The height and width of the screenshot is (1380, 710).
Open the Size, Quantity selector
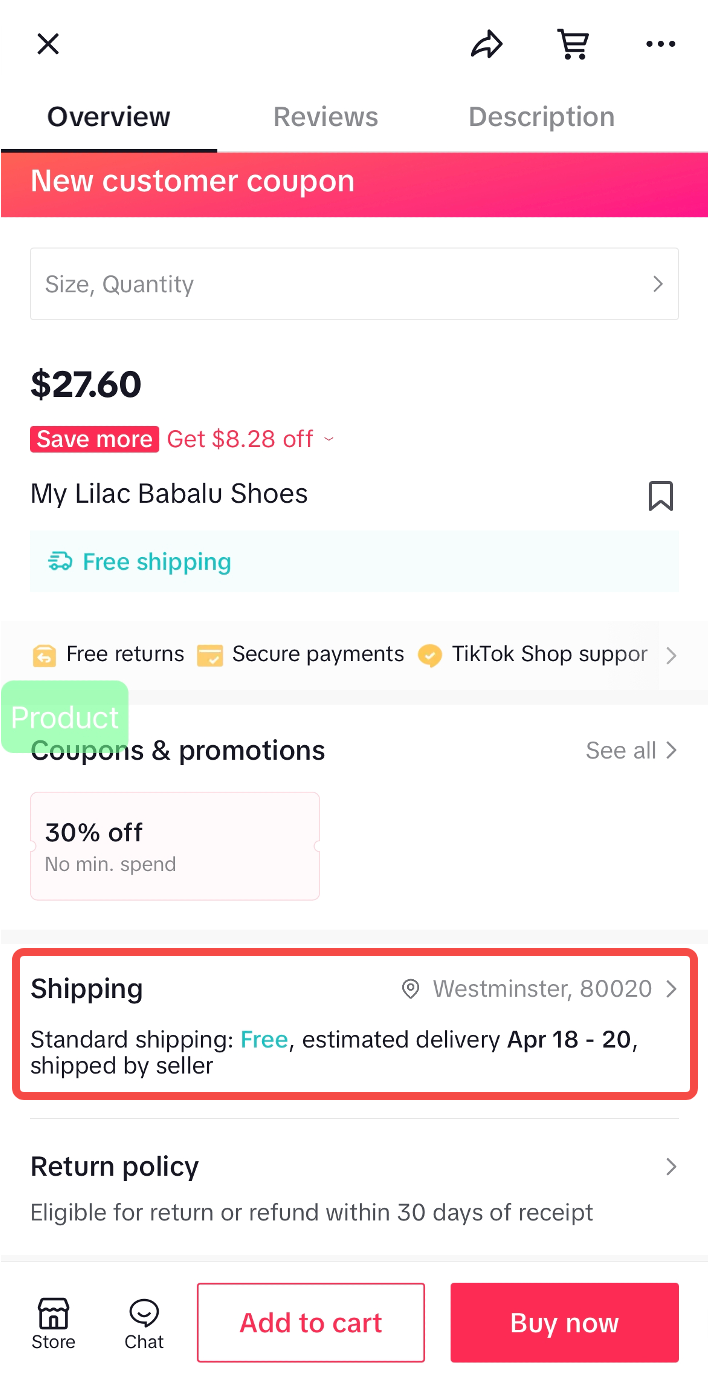[354, 284]
